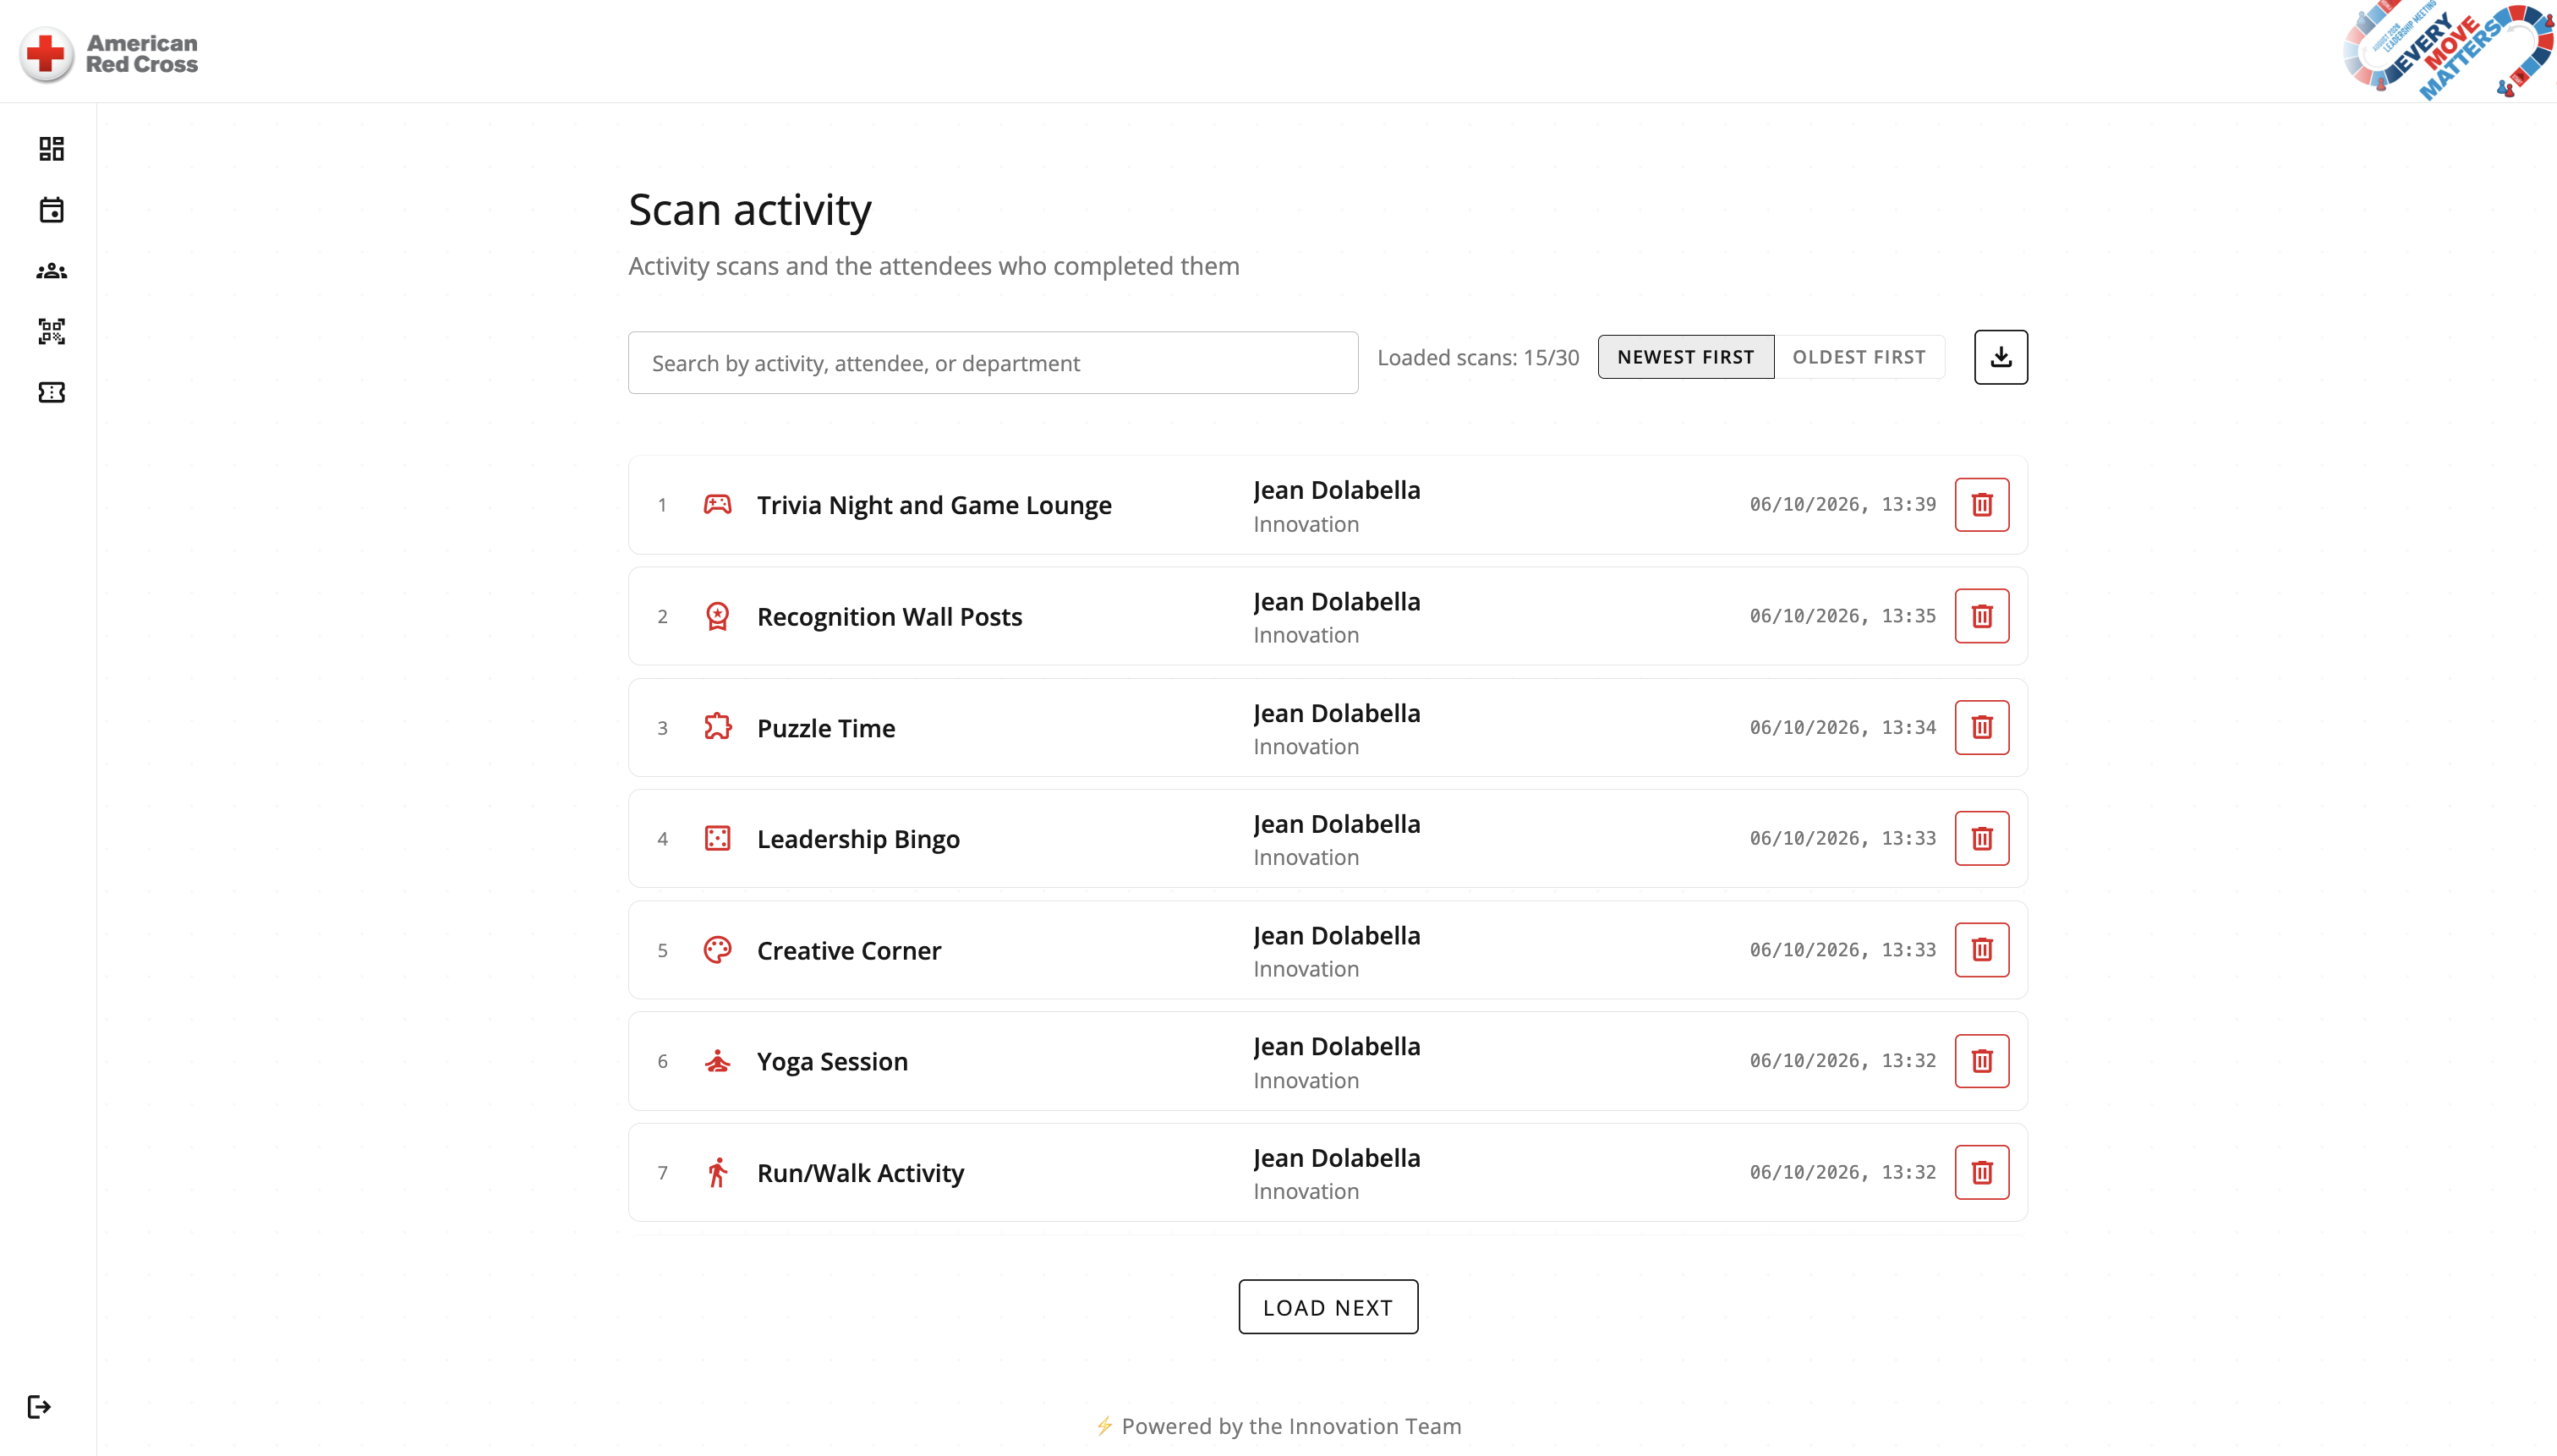
Task: Click 'Run/Walk Activity' title
Action: (860, 1173)
